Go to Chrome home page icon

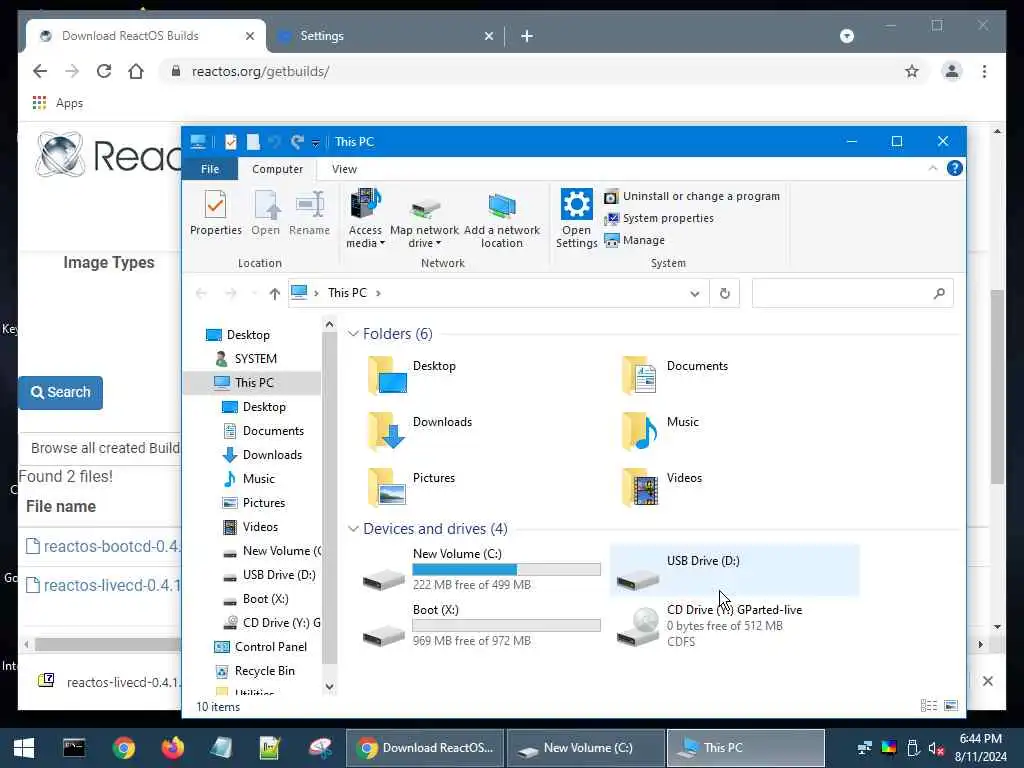click(x=136, y=71)
